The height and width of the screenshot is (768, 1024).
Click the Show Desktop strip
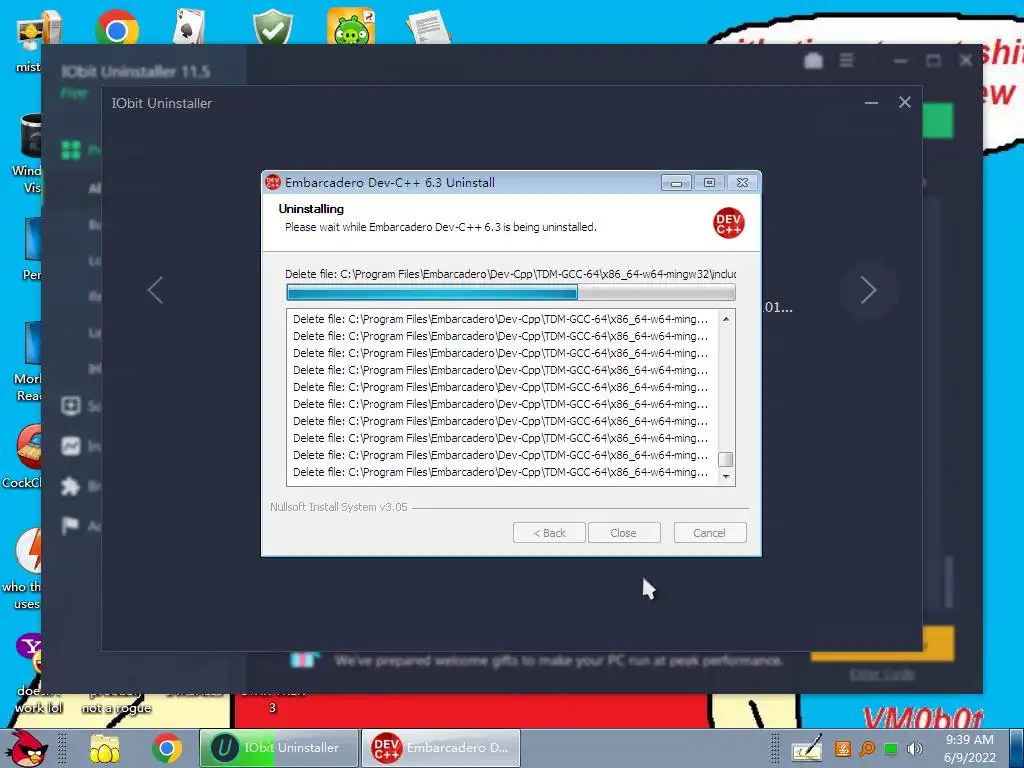click(x=1016, y=748)
